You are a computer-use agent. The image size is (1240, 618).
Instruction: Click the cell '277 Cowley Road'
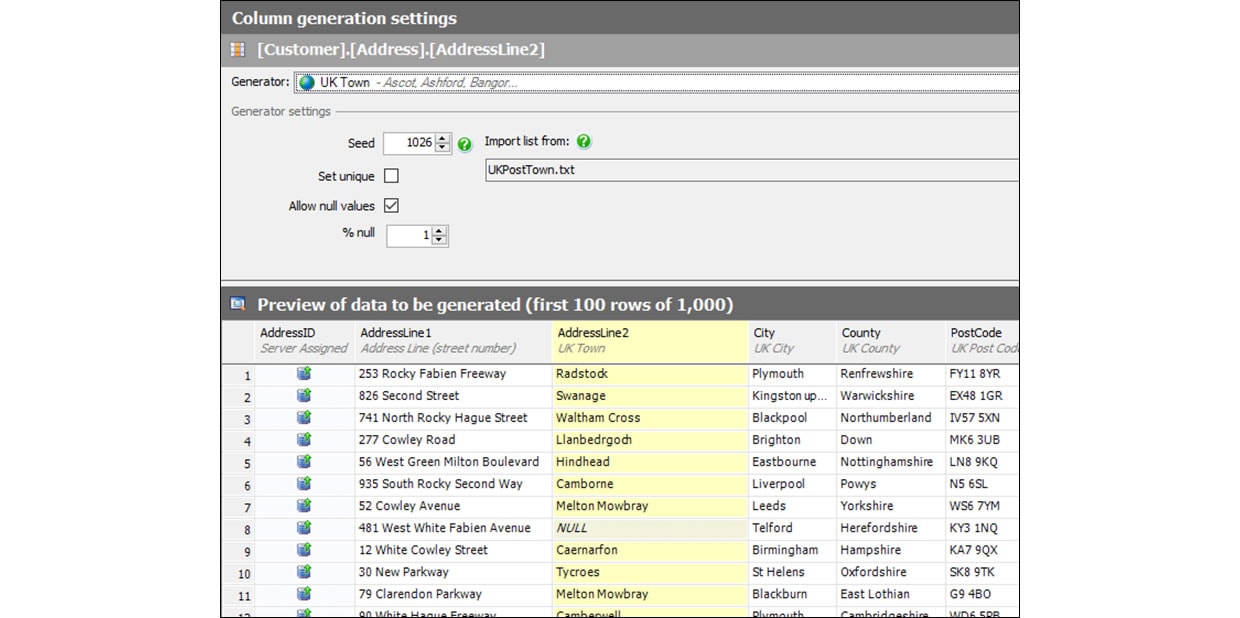pos(453,439)
